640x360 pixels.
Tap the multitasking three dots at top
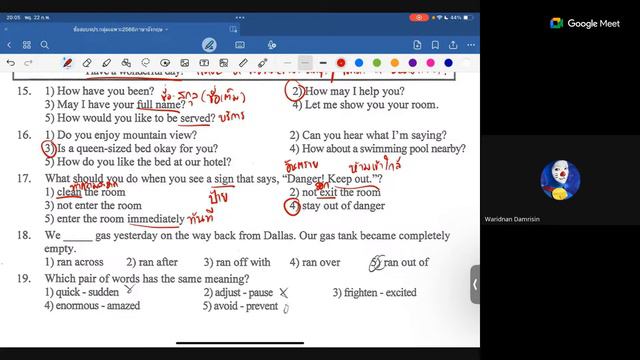[240, 18]
